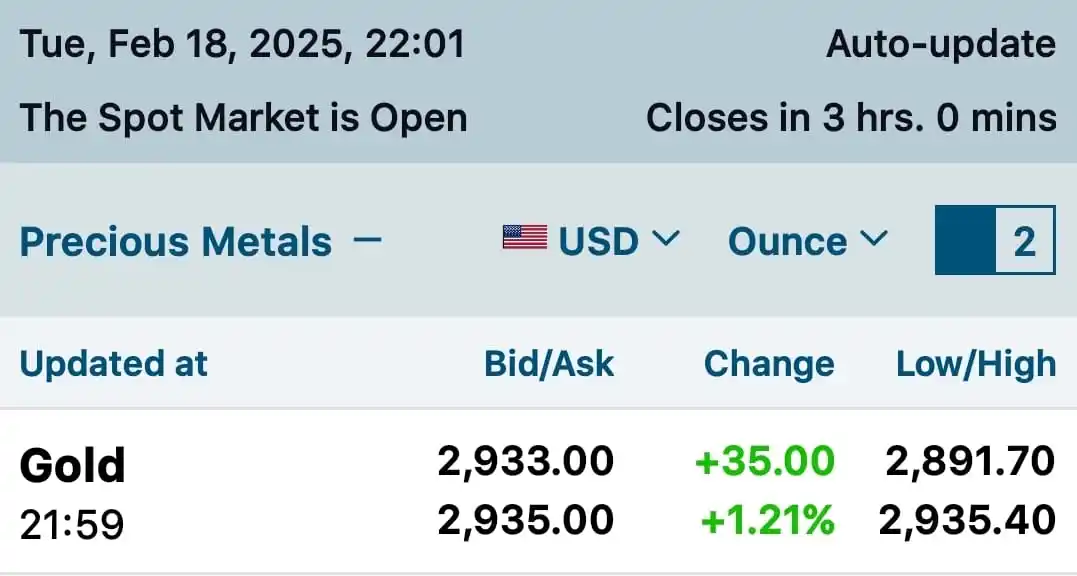Click the Gold bid price 2,933.00
The image size is (1077, 576).
526,462
